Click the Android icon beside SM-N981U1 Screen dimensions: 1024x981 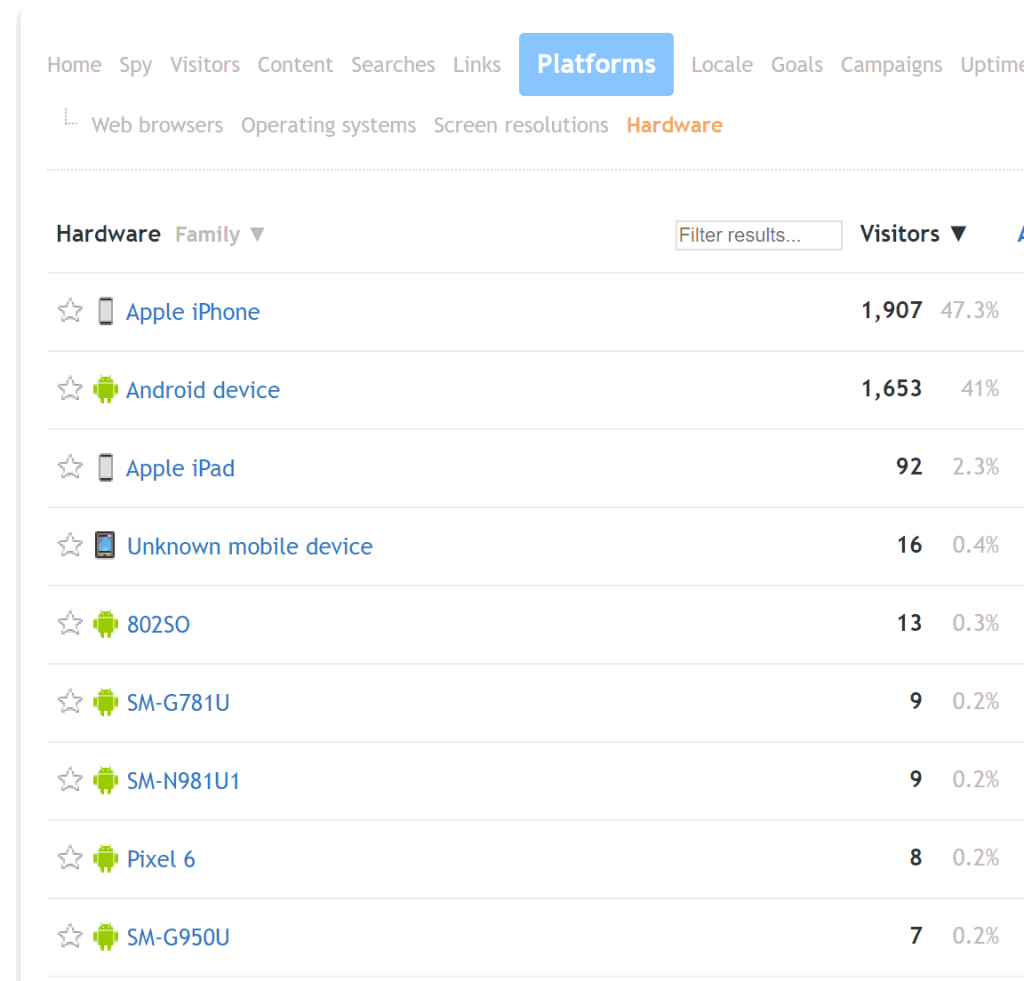[x=105, y=780]
